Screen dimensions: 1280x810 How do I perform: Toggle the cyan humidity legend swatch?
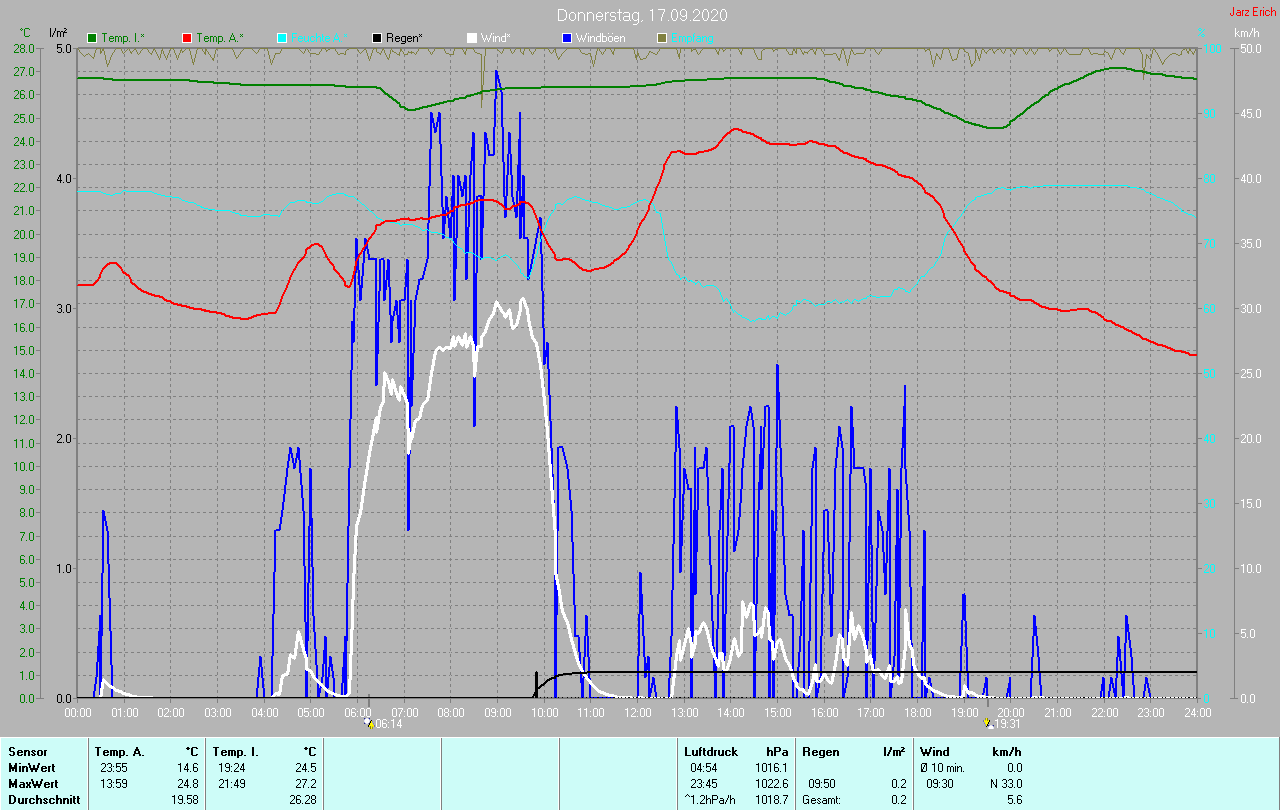282,38
